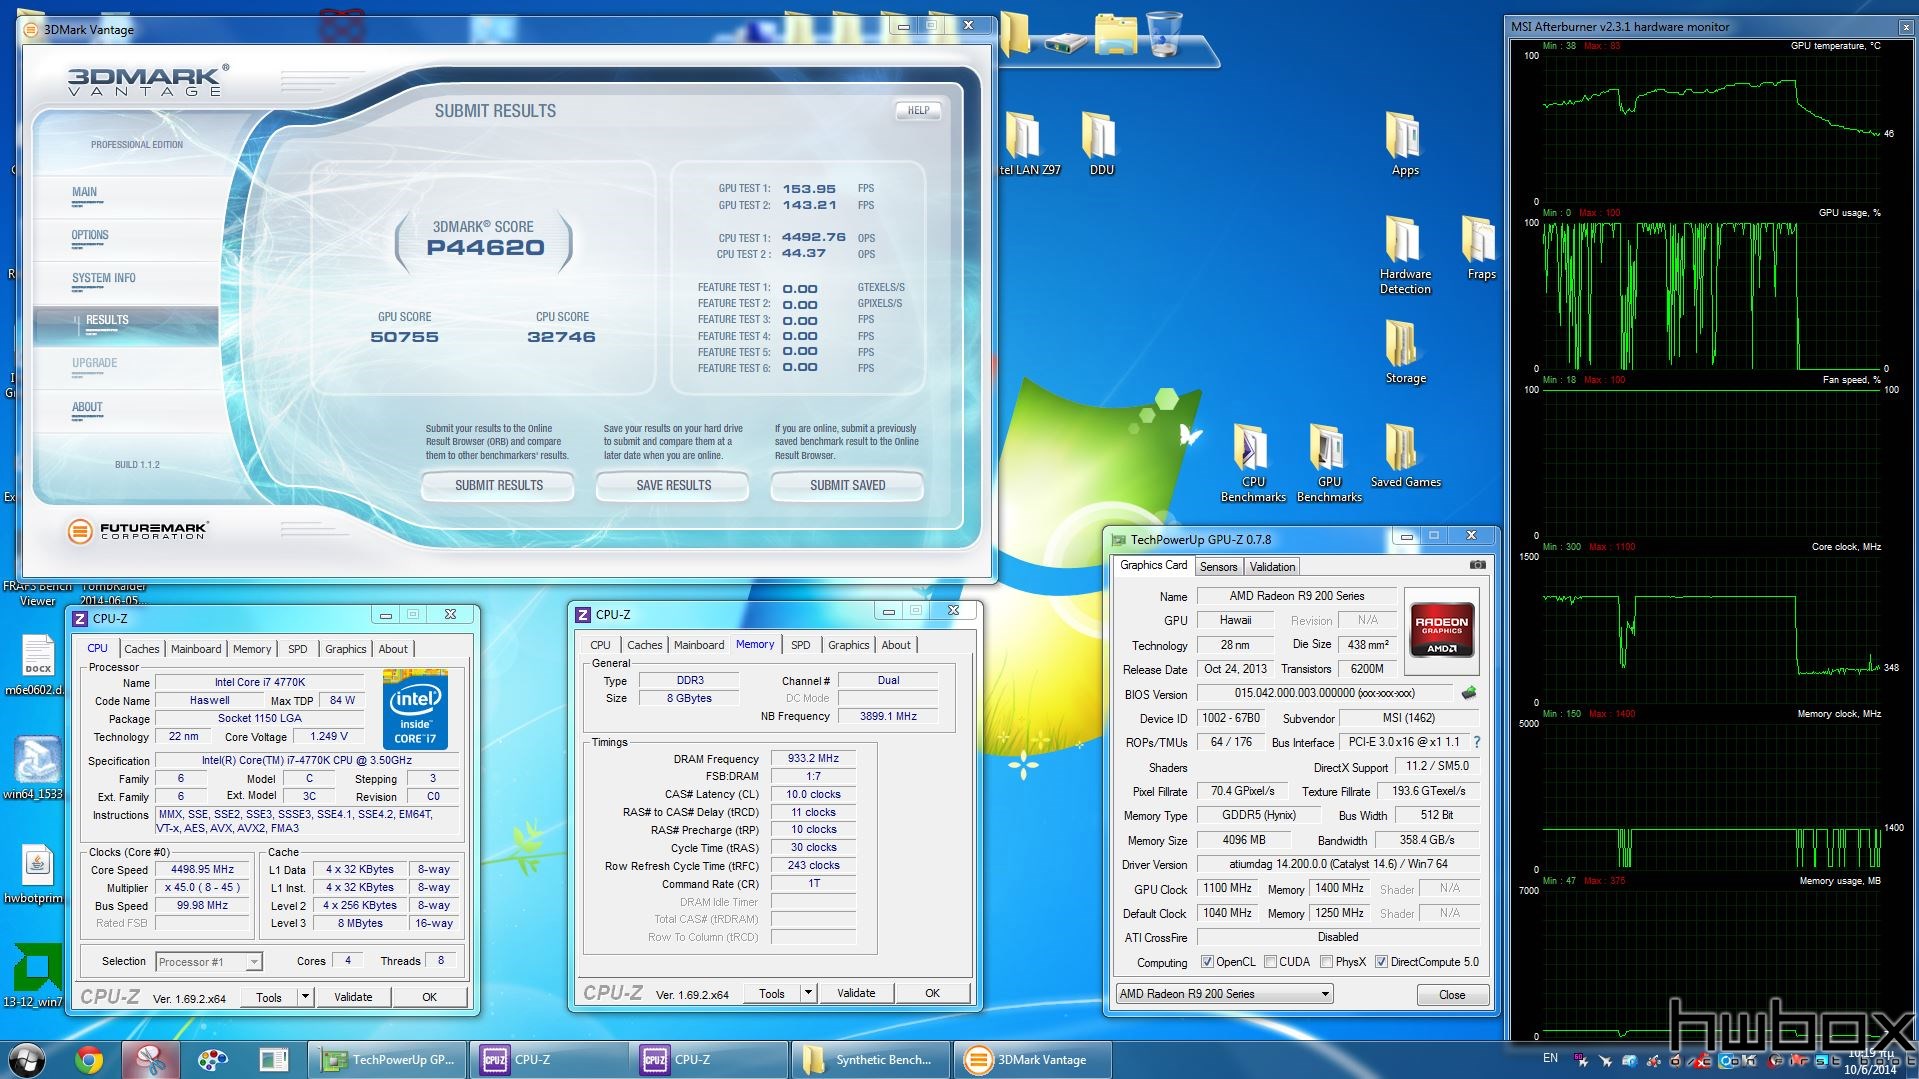Click Validate in the left CPU-Z window
Image resolution: width=1919 pixels, height=1079 pixels.
(353, 997)
